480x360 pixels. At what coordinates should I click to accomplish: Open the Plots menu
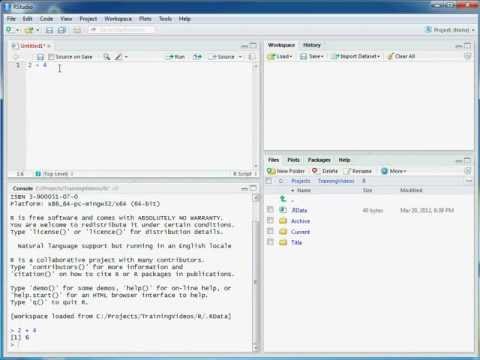(x=145, y=19)
